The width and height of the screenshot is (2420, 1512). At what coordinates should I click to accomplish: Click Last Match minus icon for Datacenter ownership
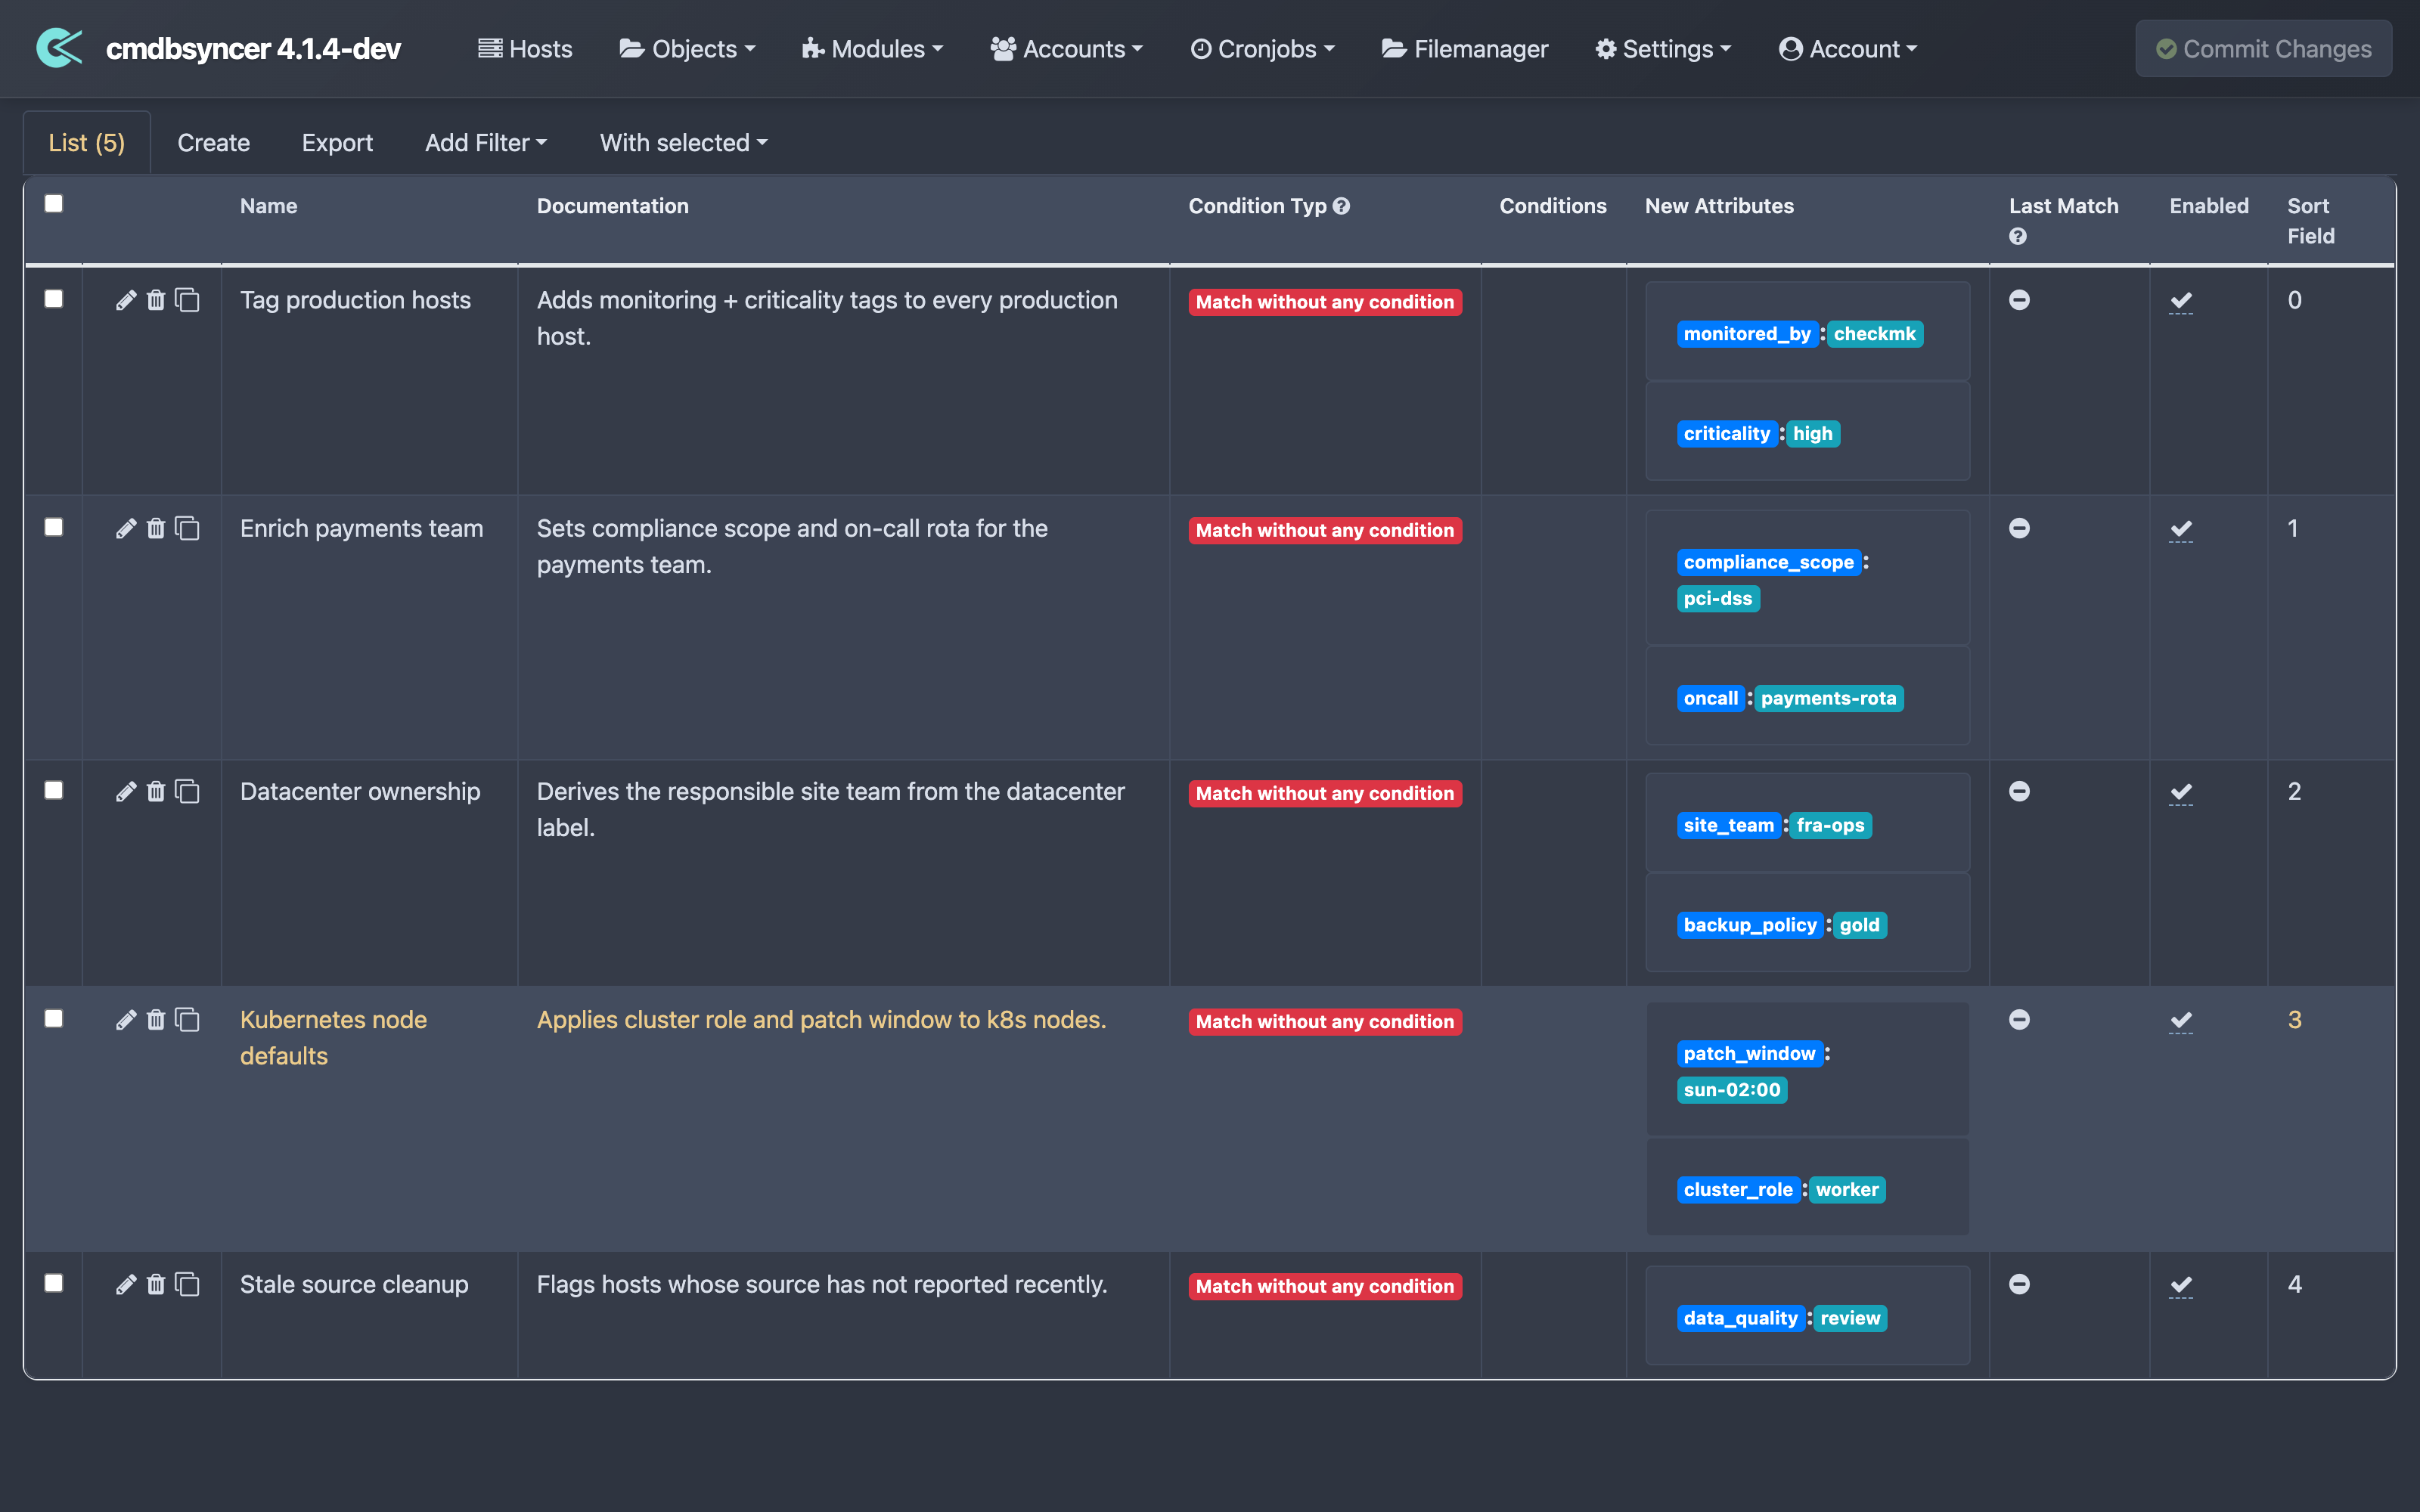(x=2019, y=791)
